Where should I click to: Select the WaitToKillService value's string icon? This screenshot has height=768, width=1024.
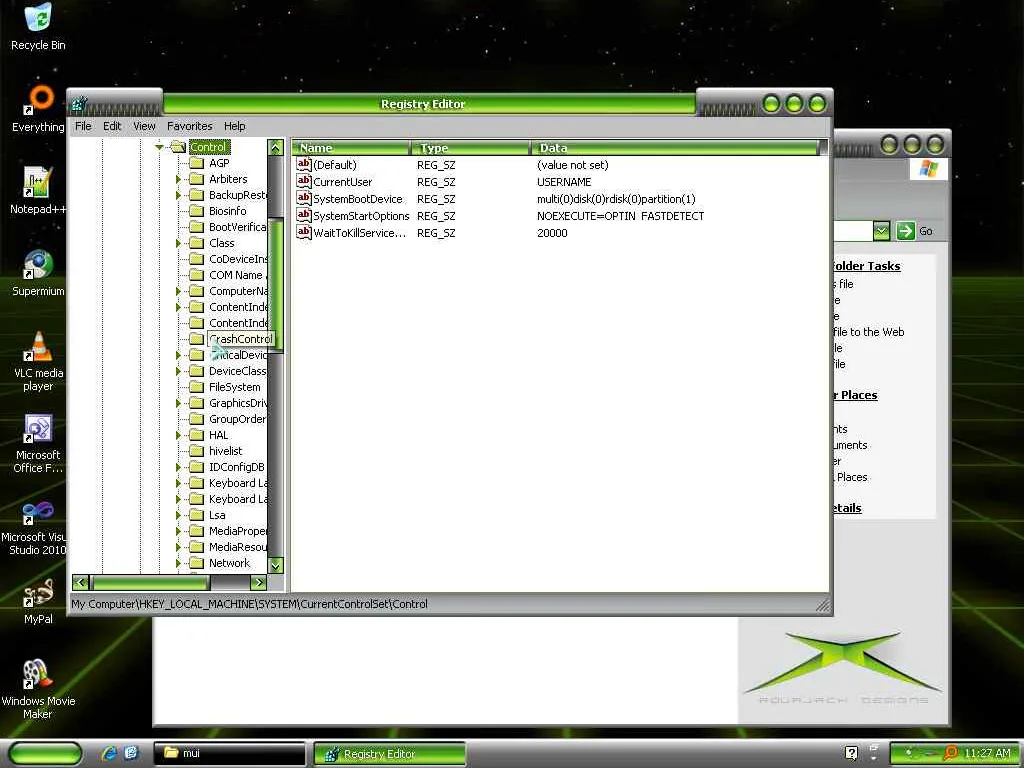pos(304,232)
